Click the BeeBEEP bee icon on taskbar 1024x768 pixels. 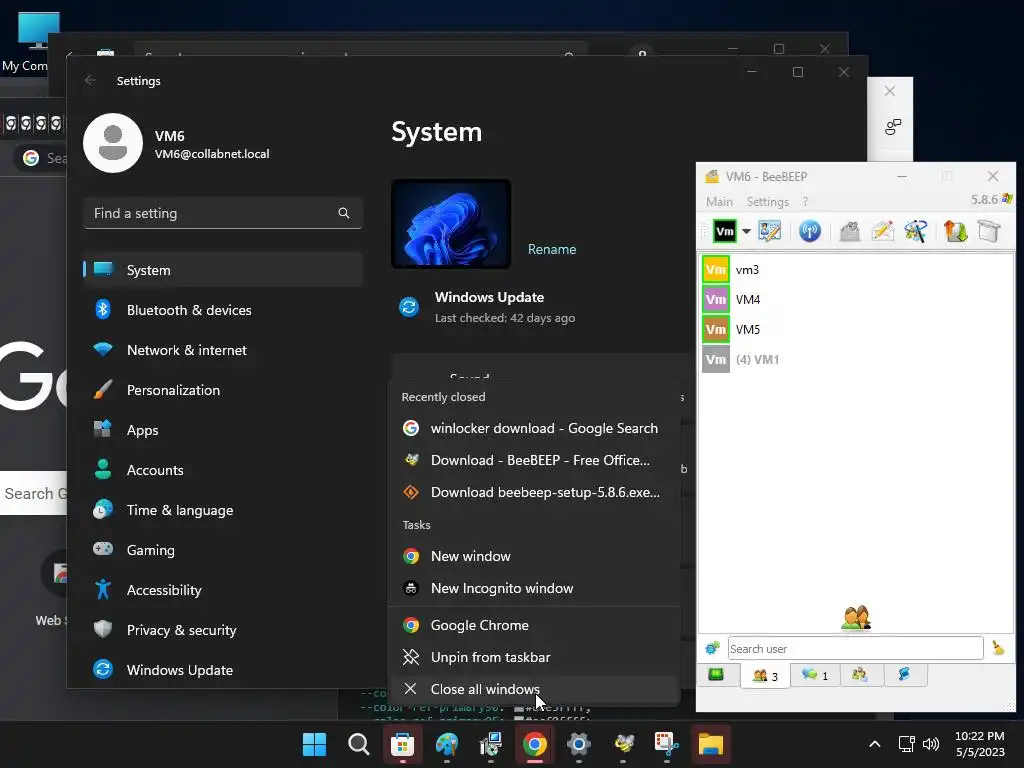[623, 744]
